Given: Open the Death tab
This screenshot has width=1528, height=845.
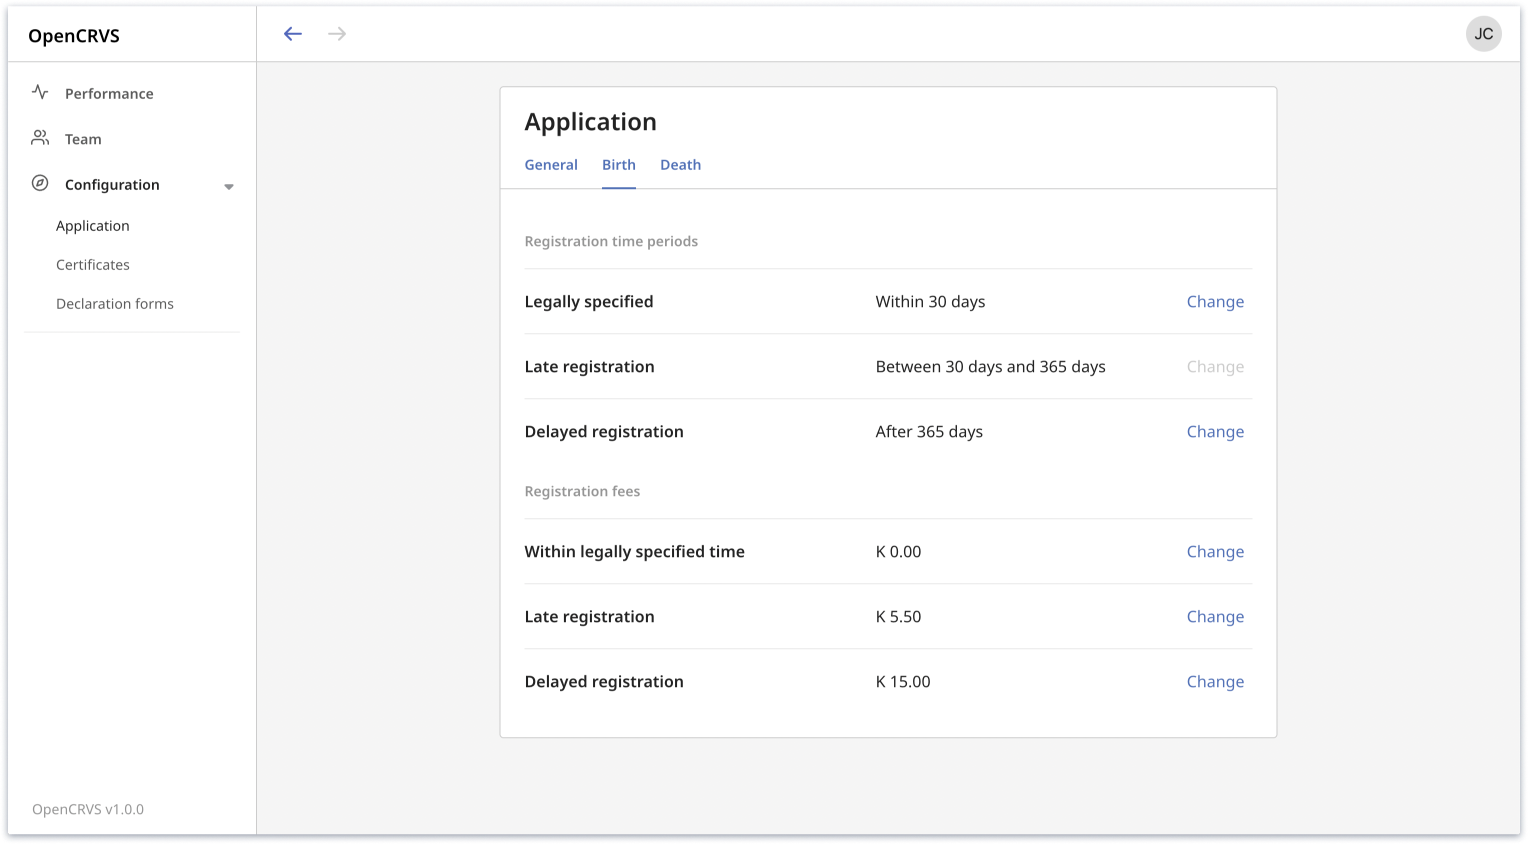Looking at the screenshot, I should pyautogui.click(x=680, y=165).
